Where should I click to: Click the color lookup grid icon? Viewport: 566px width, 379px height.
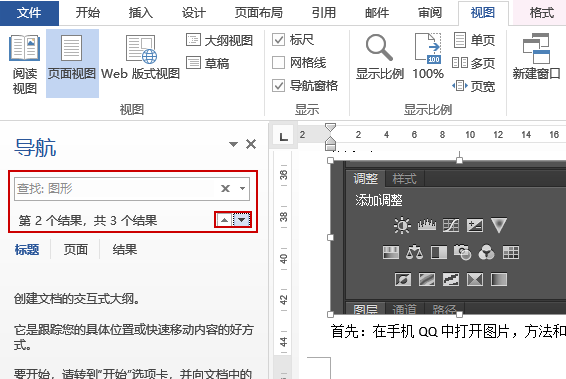pyautogui.click(x=511, y=252)
